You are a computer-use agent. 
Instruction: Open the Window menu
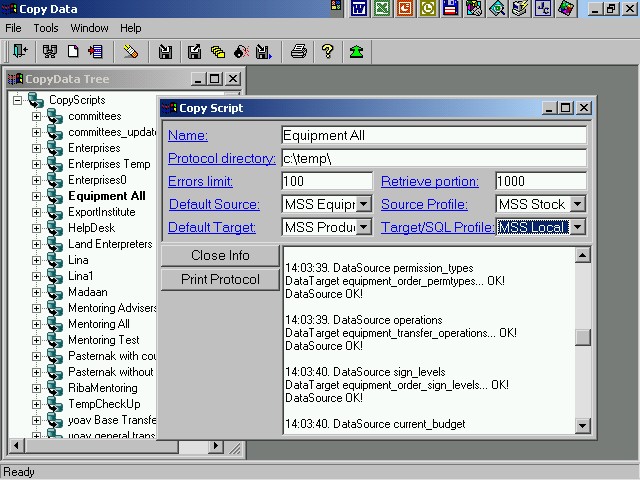[x=89, y=28]
